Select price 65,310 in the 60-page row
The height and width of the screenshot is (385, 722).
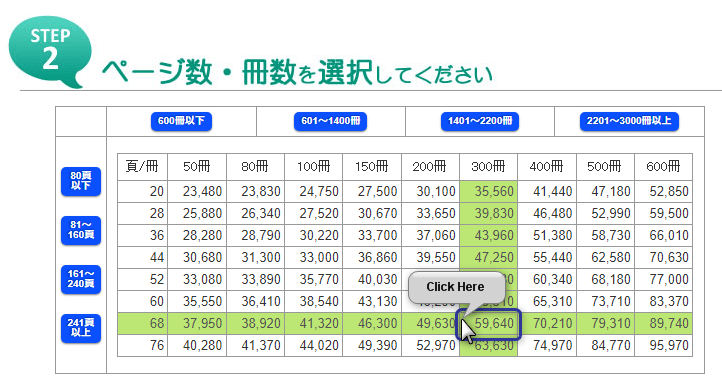[547, 302]
